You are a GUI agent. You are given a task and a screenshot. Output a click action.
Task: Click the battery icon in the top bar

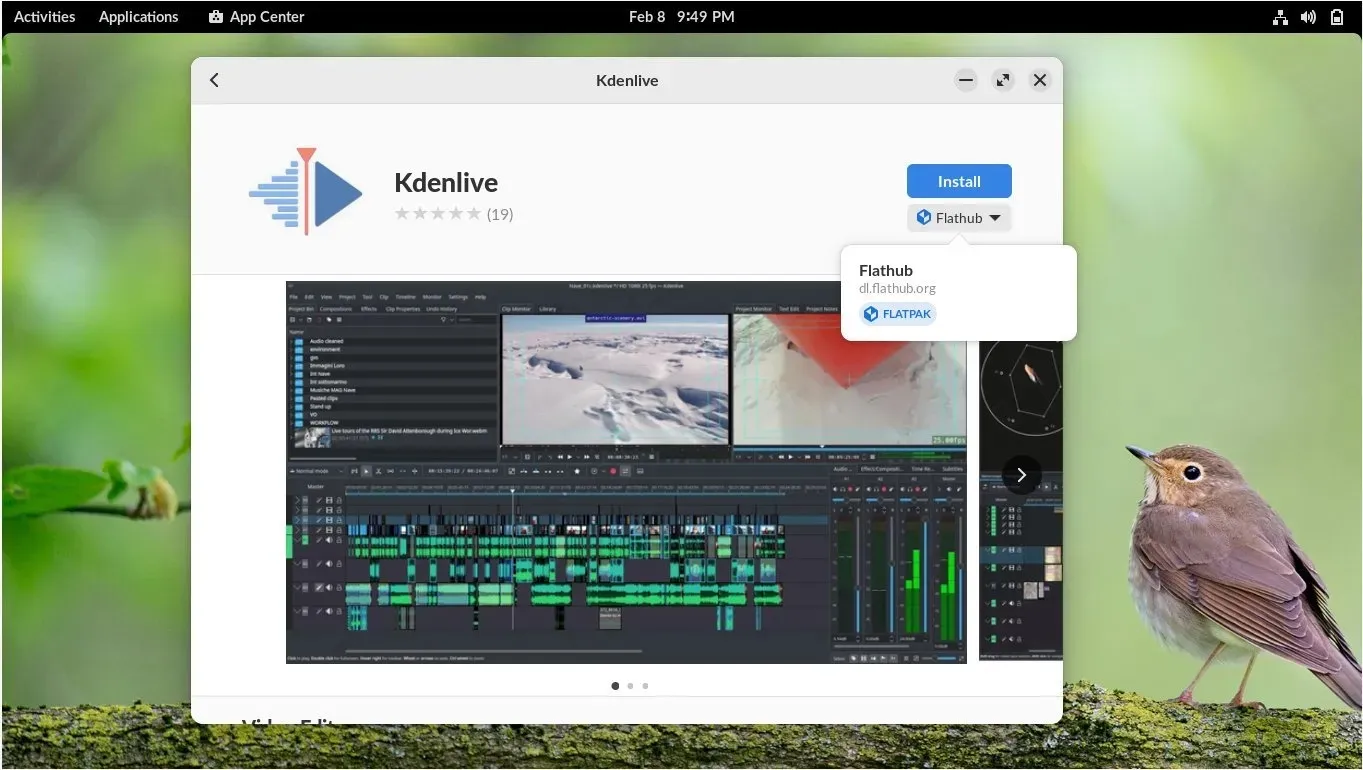pyautogui.click(x=1337, y=16)
